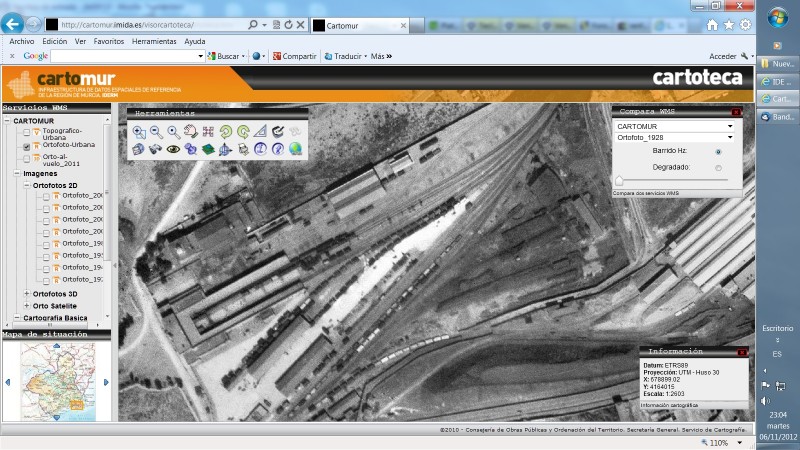Image resolution: width=800 pixels, height=450 pixels.
Task: Collapse the Cartografia Basica tree node
Action: pos(17,317)
